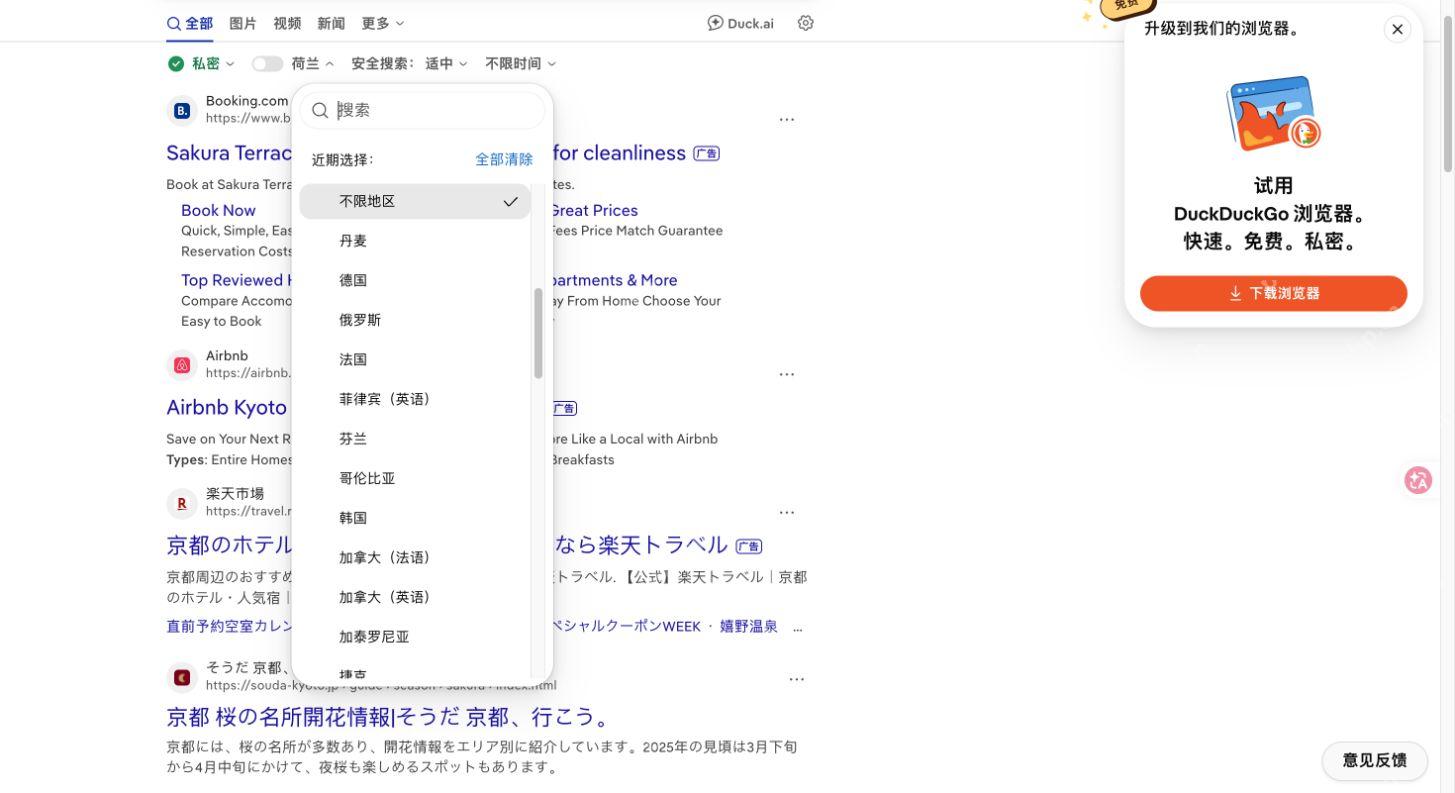Click the Booking.com site favicon
This screenshot has height=793, width=1455.
(x=182, y=111)
